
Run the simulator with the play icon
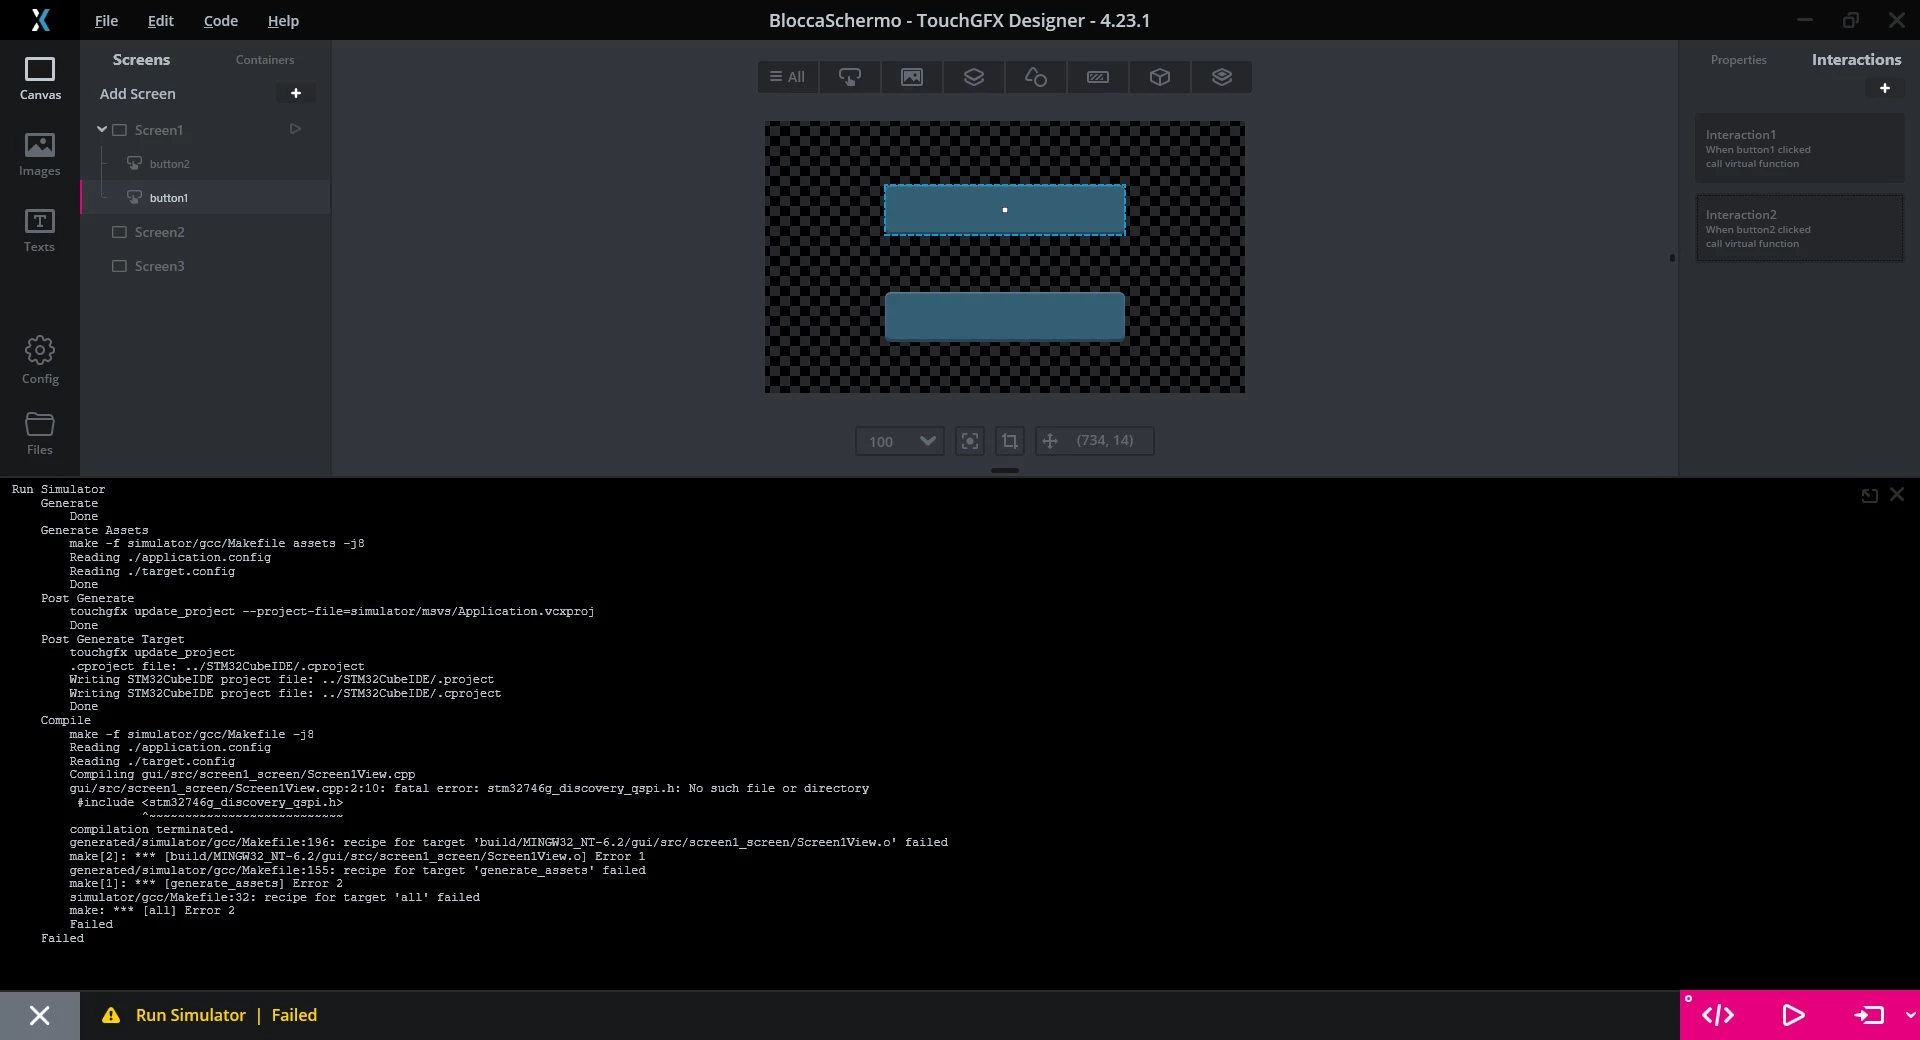[1794, 1015]
